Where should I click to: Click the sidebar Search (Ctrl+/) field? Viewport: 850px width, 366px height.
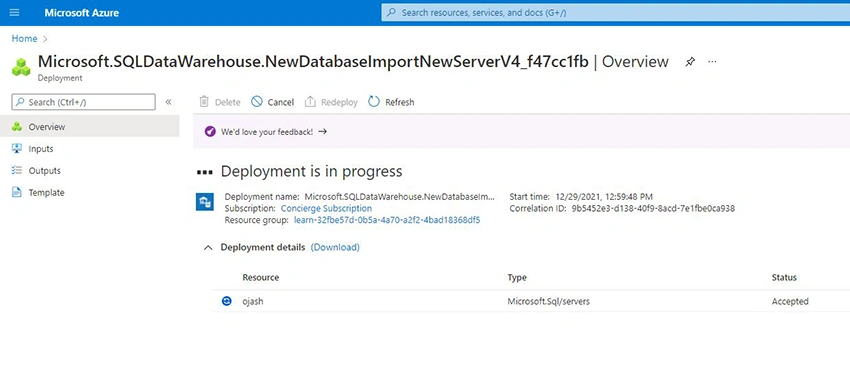(x=83, y=102)
